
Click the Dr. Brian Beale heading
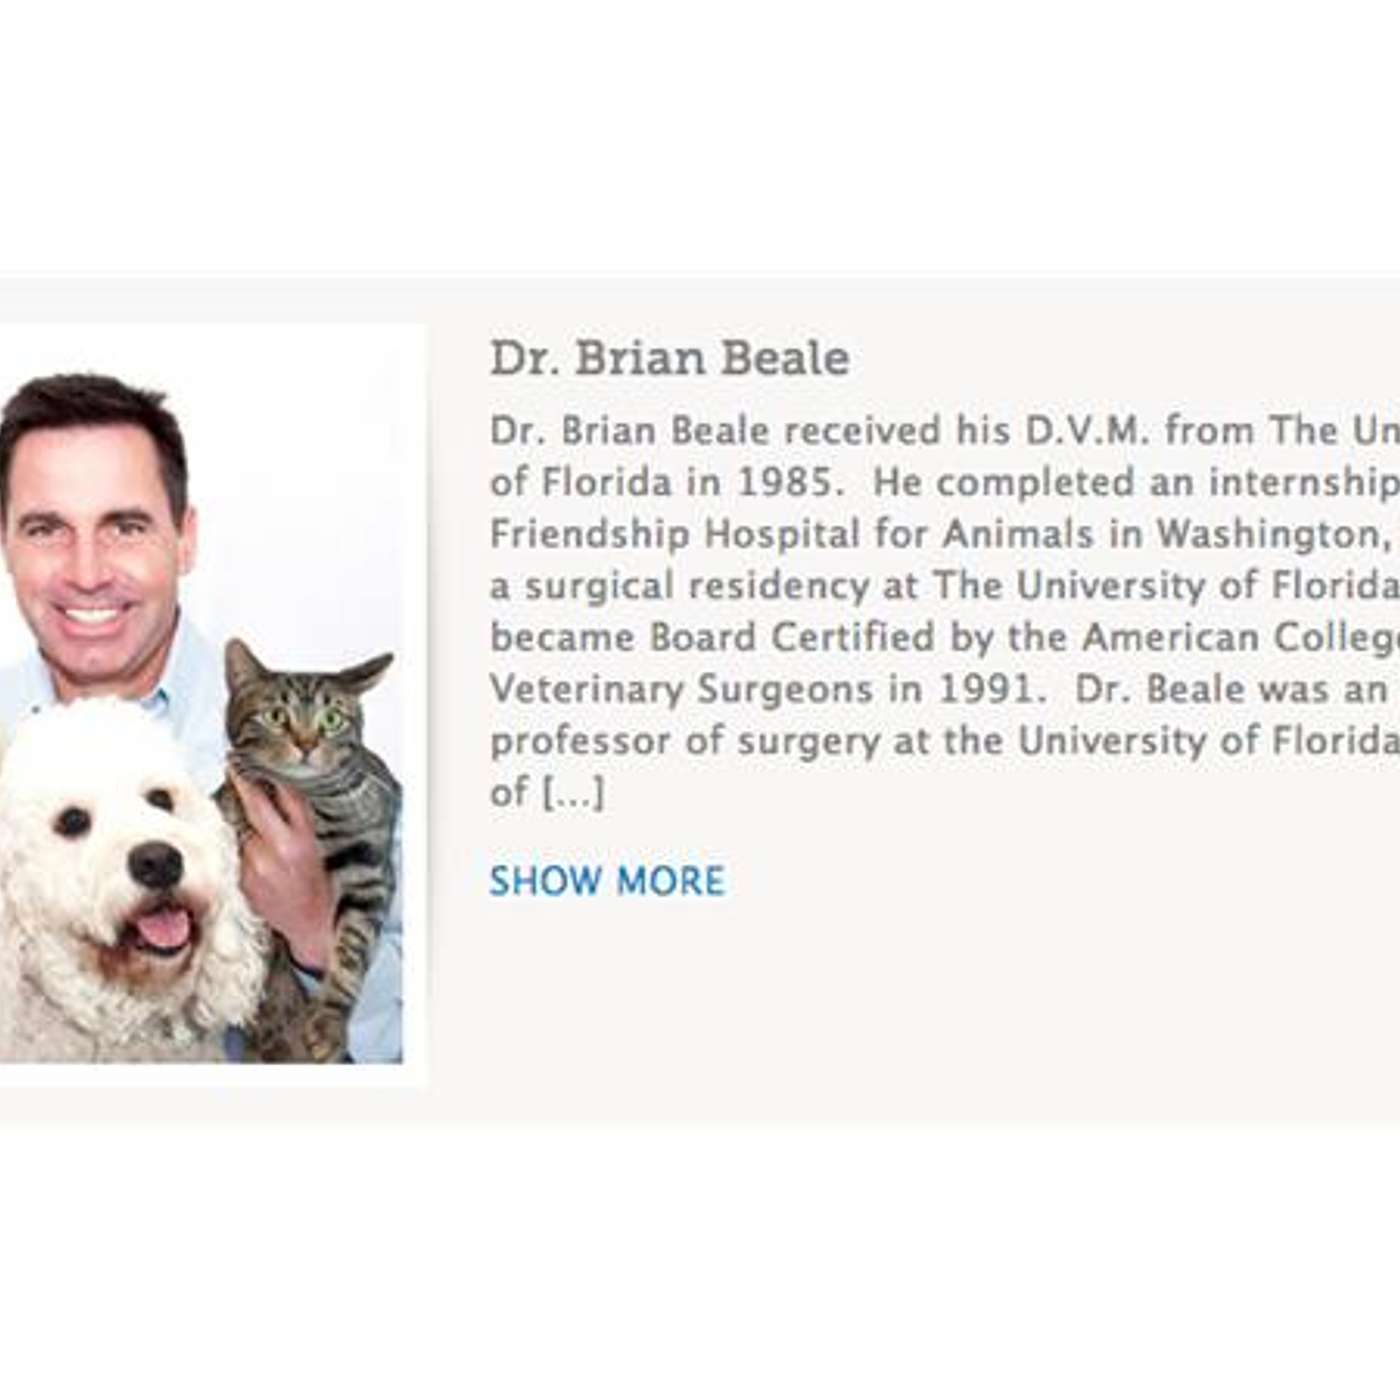pyautogui.click(x=669, y=358)
